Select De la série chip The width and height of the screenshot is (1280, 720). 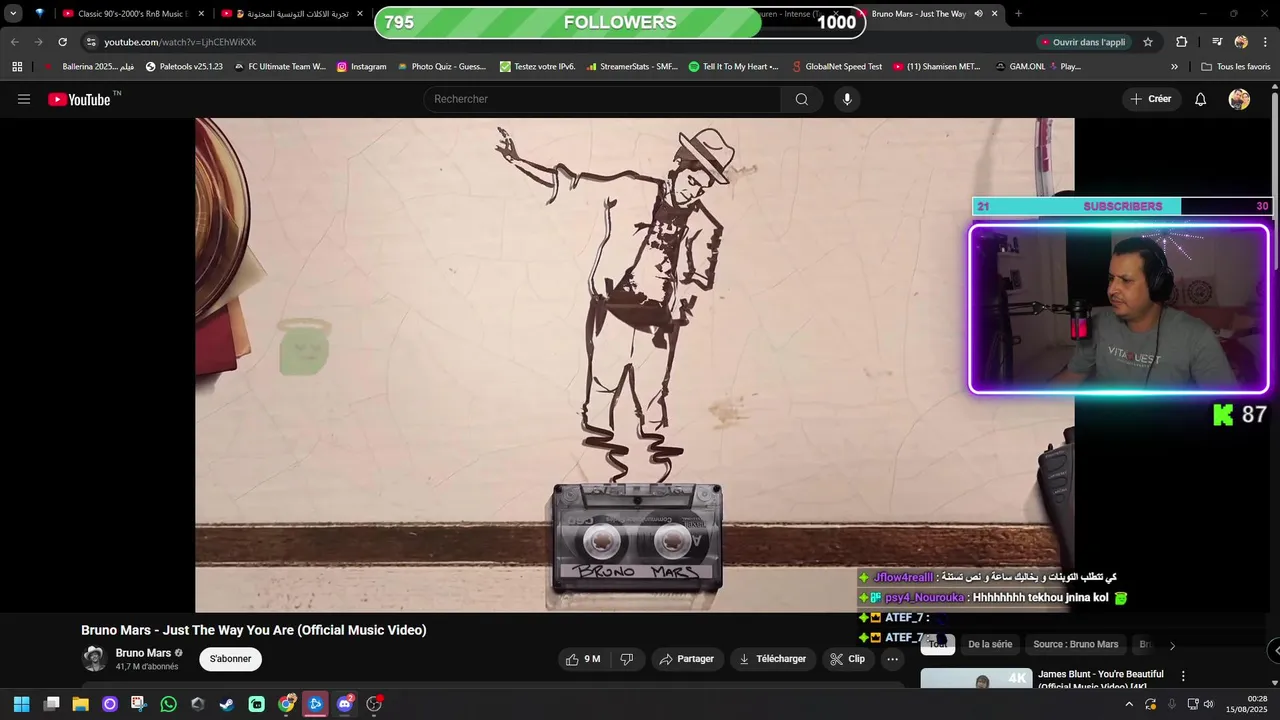(x=990, y=645)
